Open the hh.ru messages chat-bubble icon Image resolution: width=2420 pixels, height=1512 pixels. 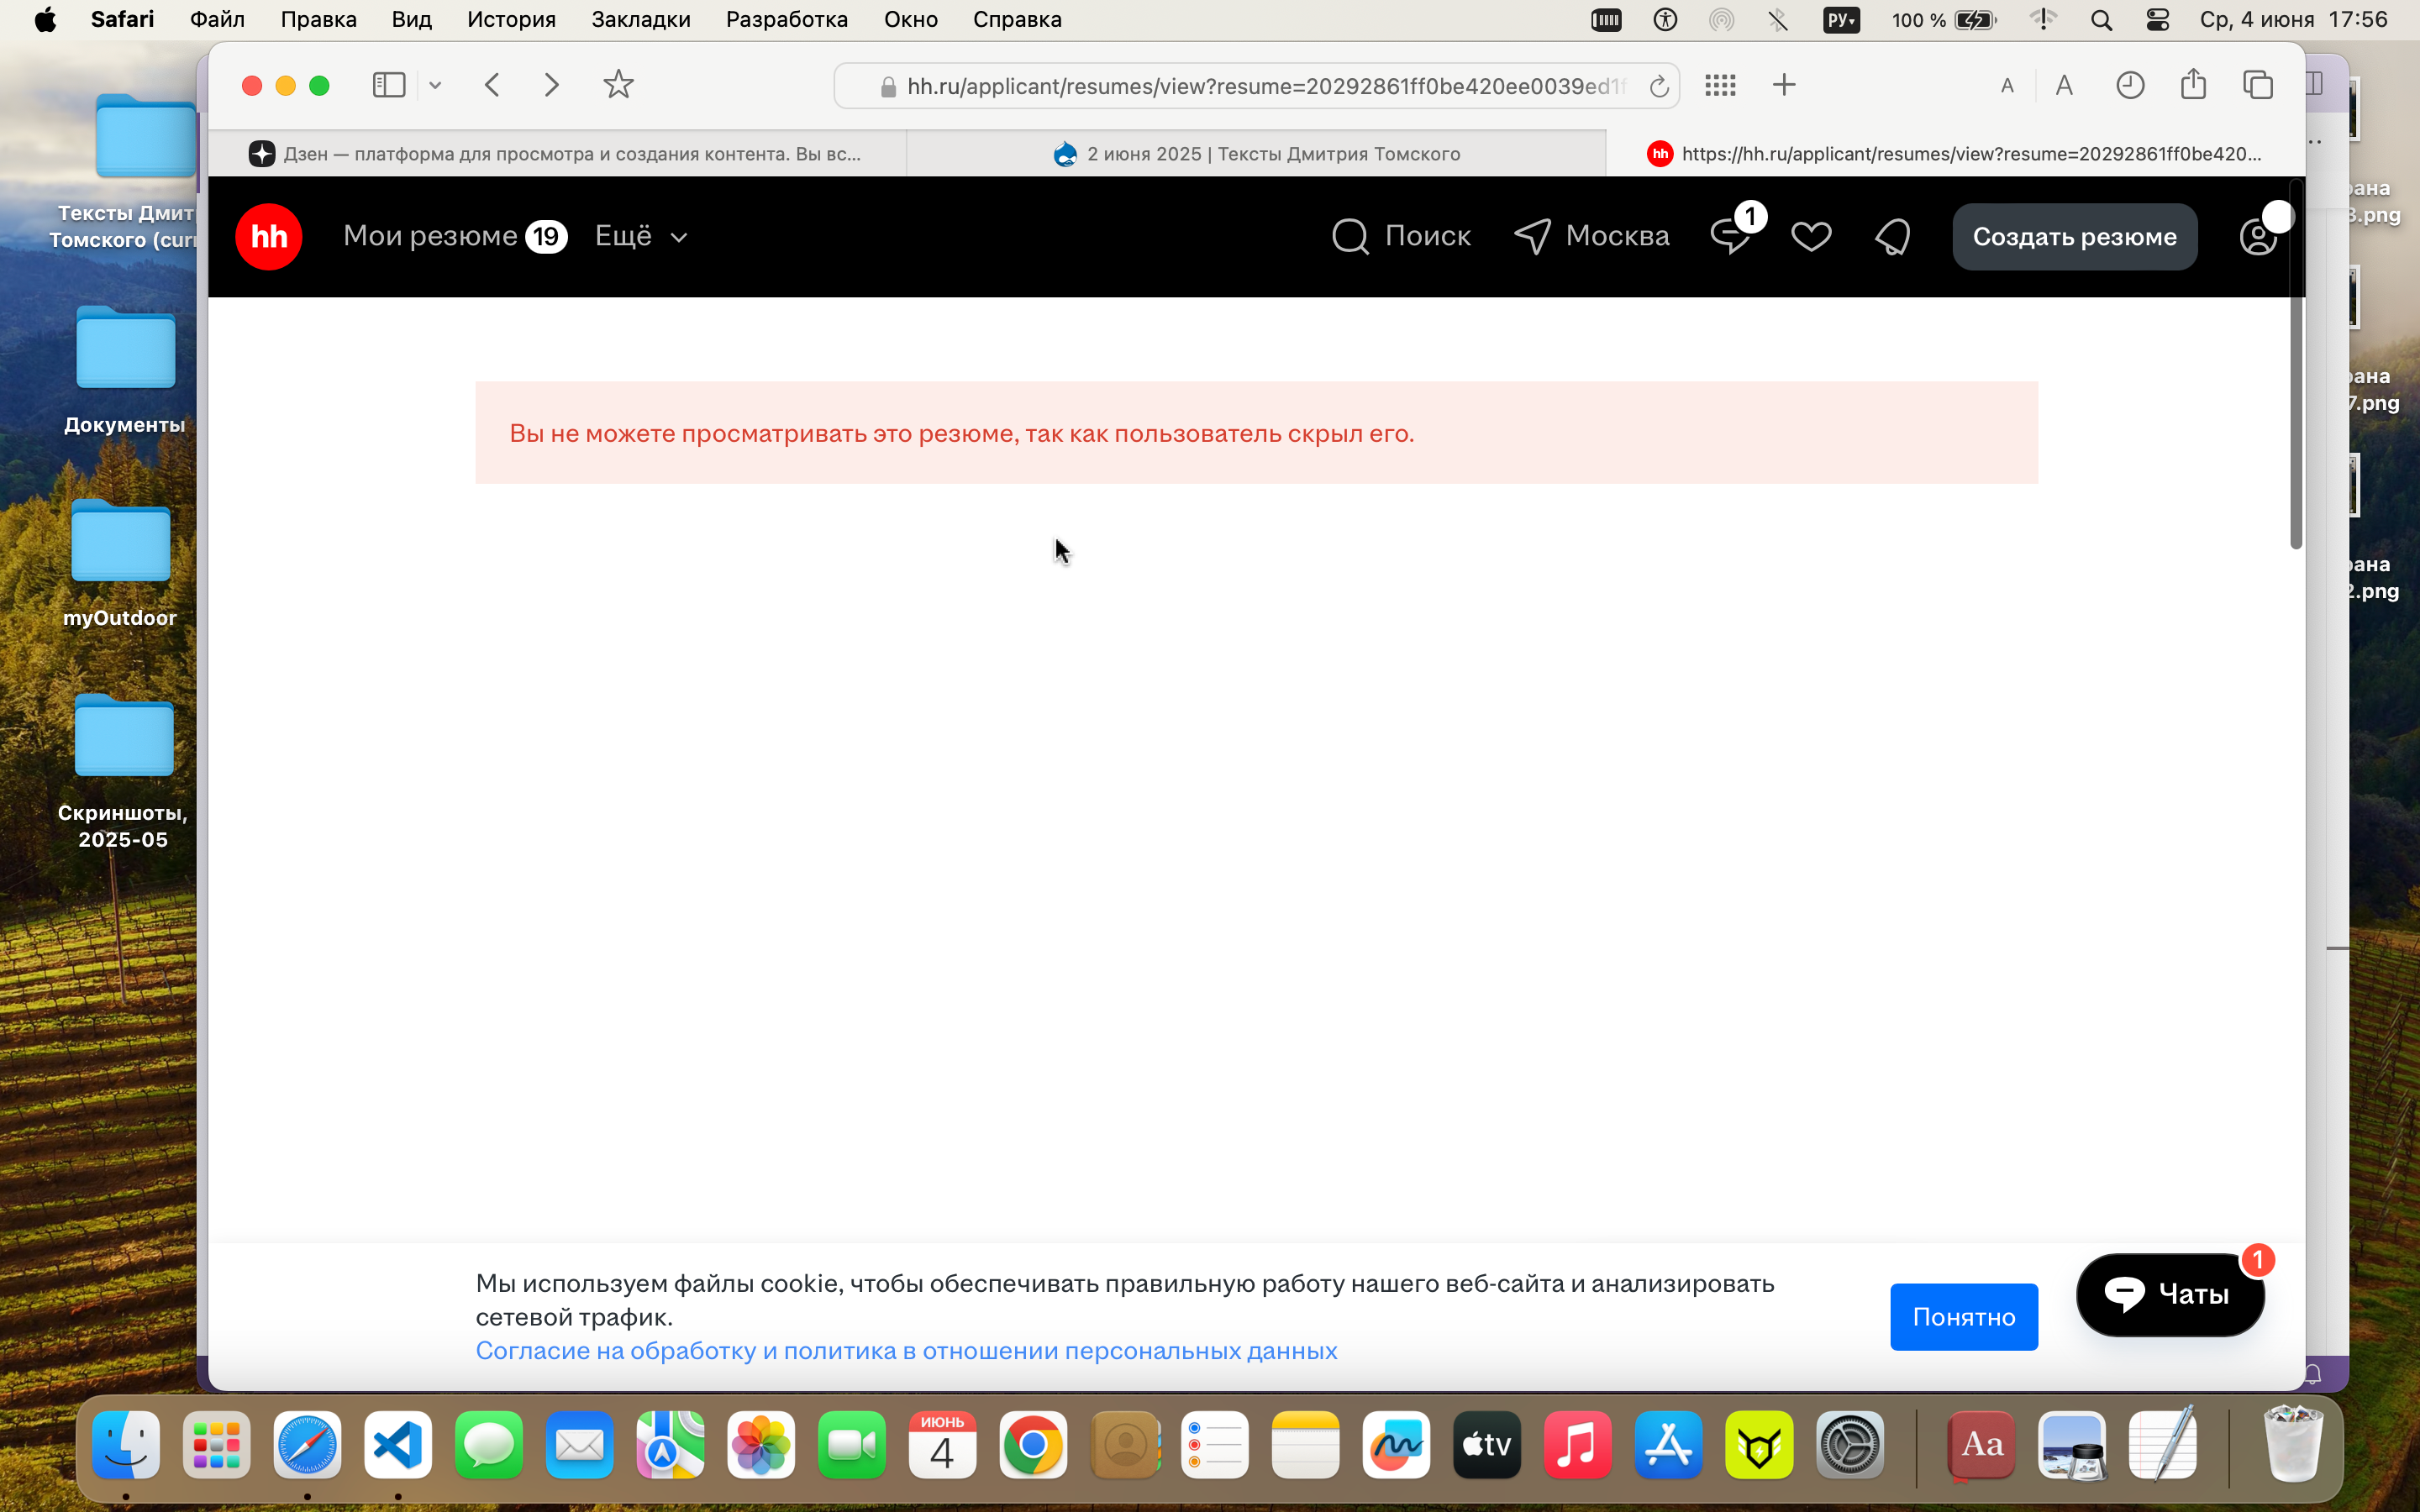(1730, 237)
